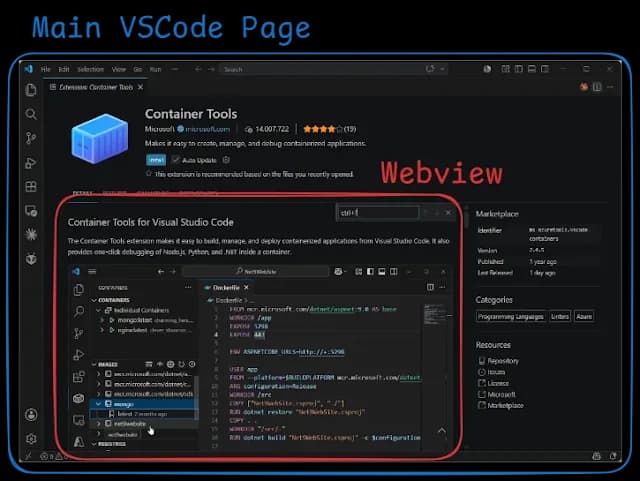Open the View menu
640x481 pixels.
119,69
